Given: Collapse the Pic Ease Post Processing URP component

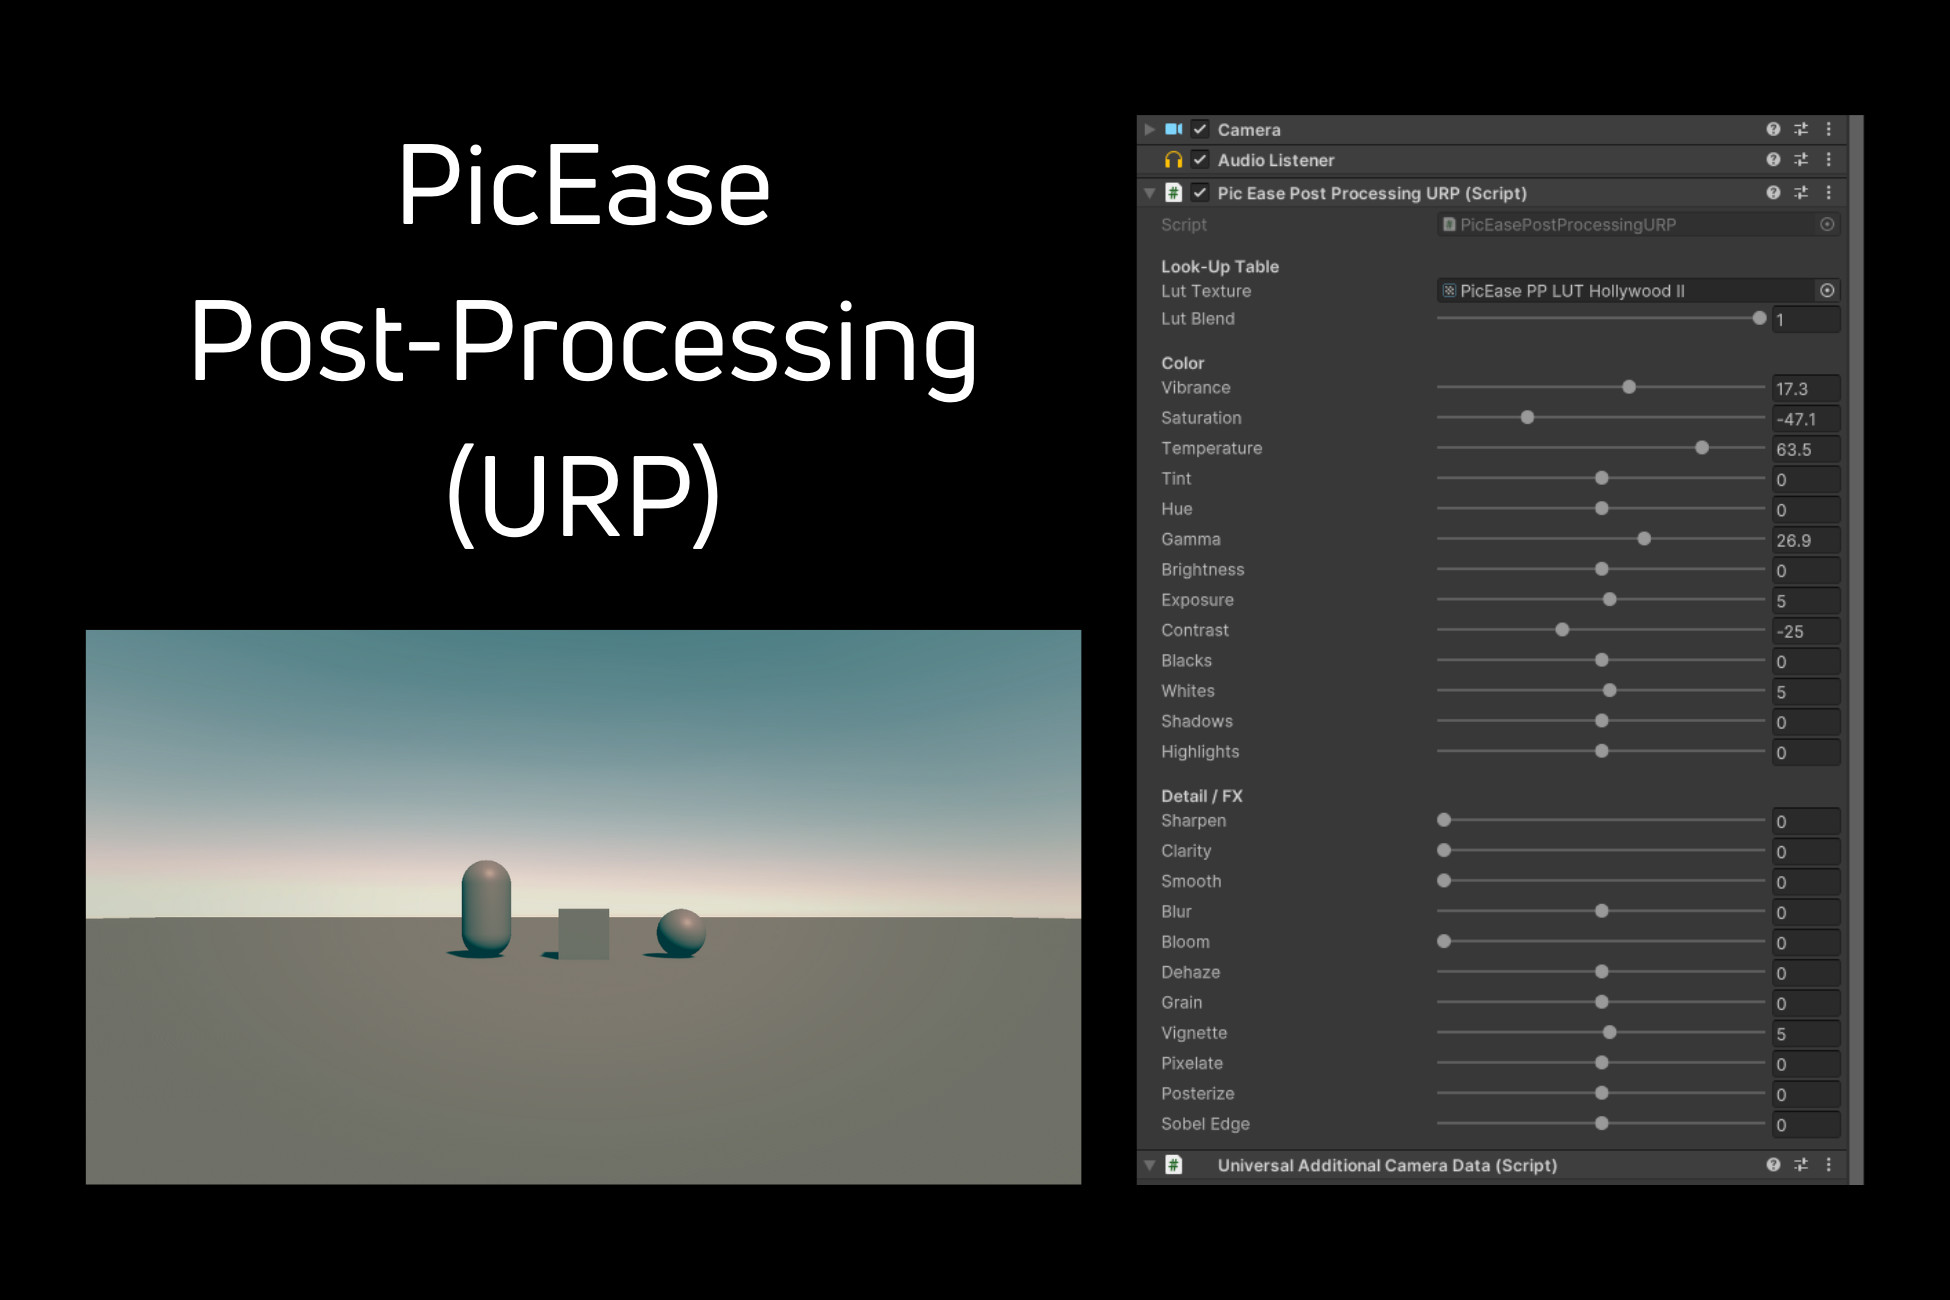Looking at the screenshot, I should pyautogui.click(x=1148, y=193).
